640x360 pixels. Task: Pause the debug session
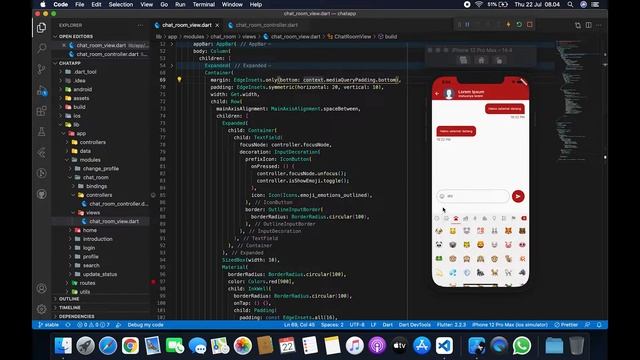point(467,24)
